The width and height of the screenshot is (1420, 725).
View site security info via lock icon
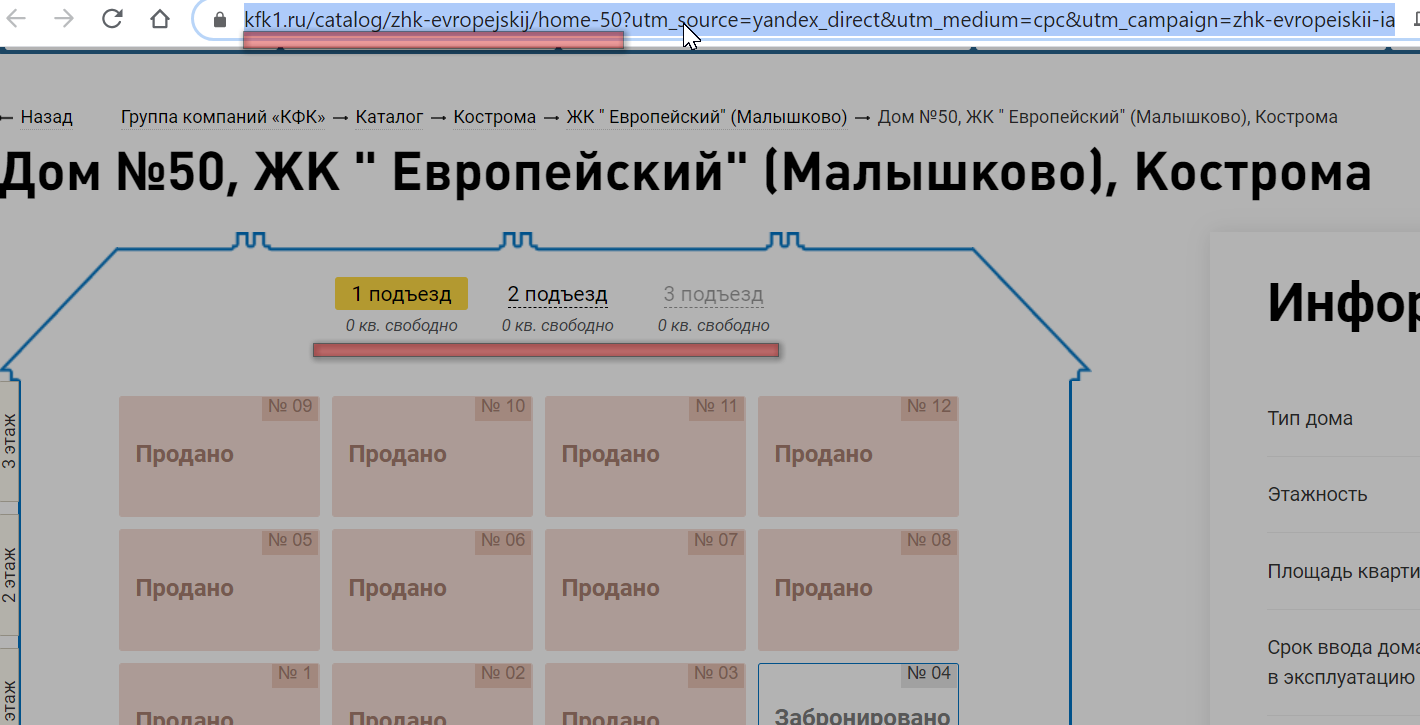[x=221, y=19]
